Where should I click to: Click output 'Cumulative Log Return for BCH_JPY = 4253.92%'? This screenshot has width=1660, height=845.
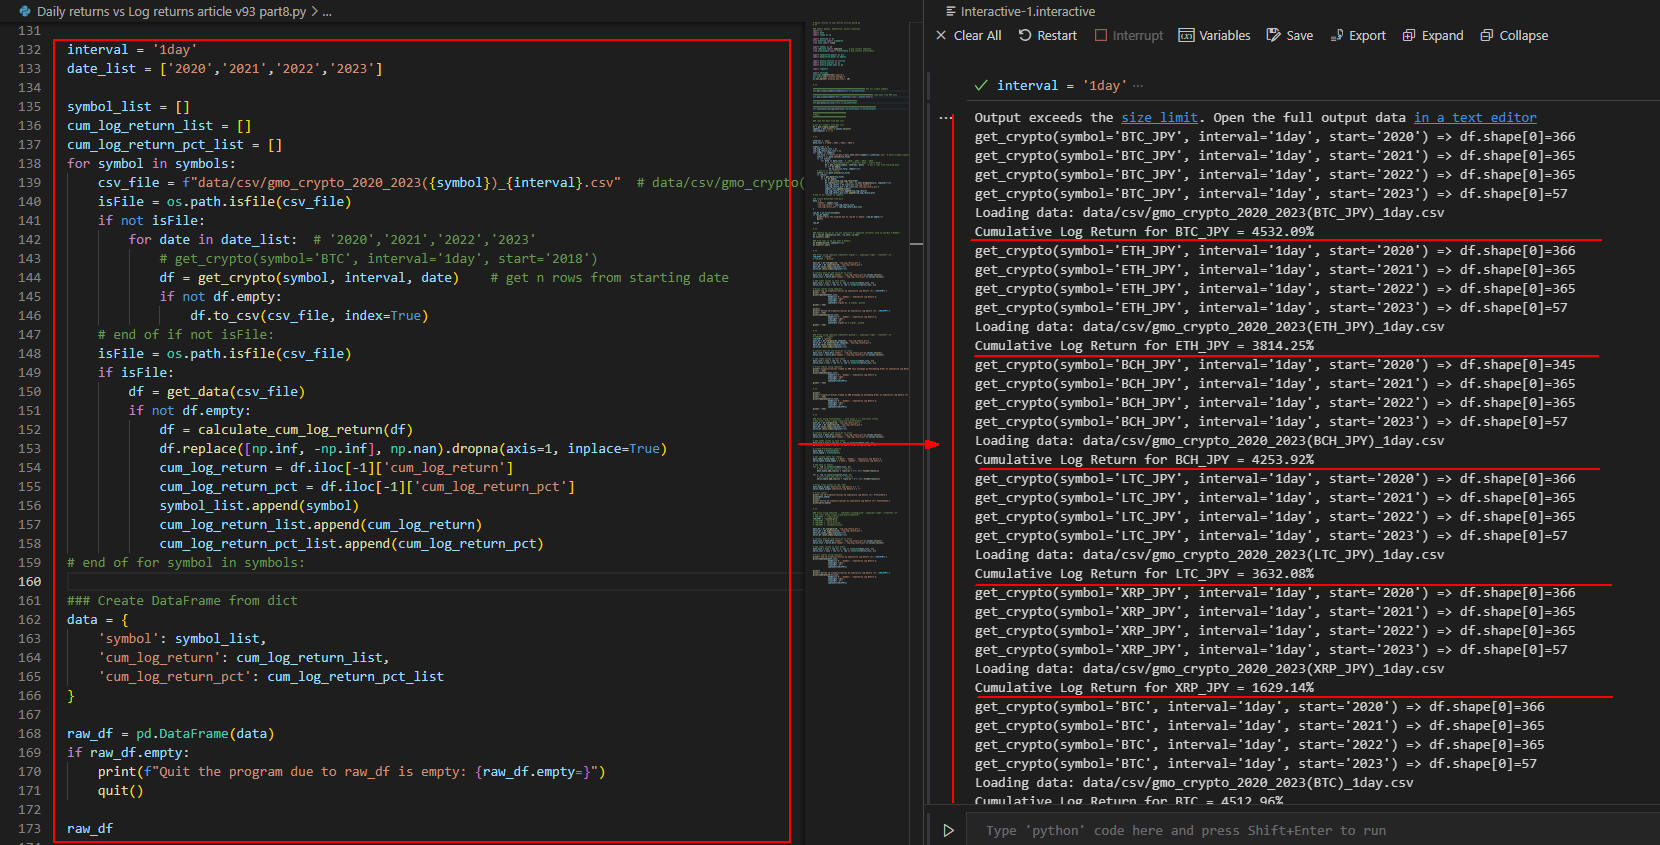(x=1144, y=459)
